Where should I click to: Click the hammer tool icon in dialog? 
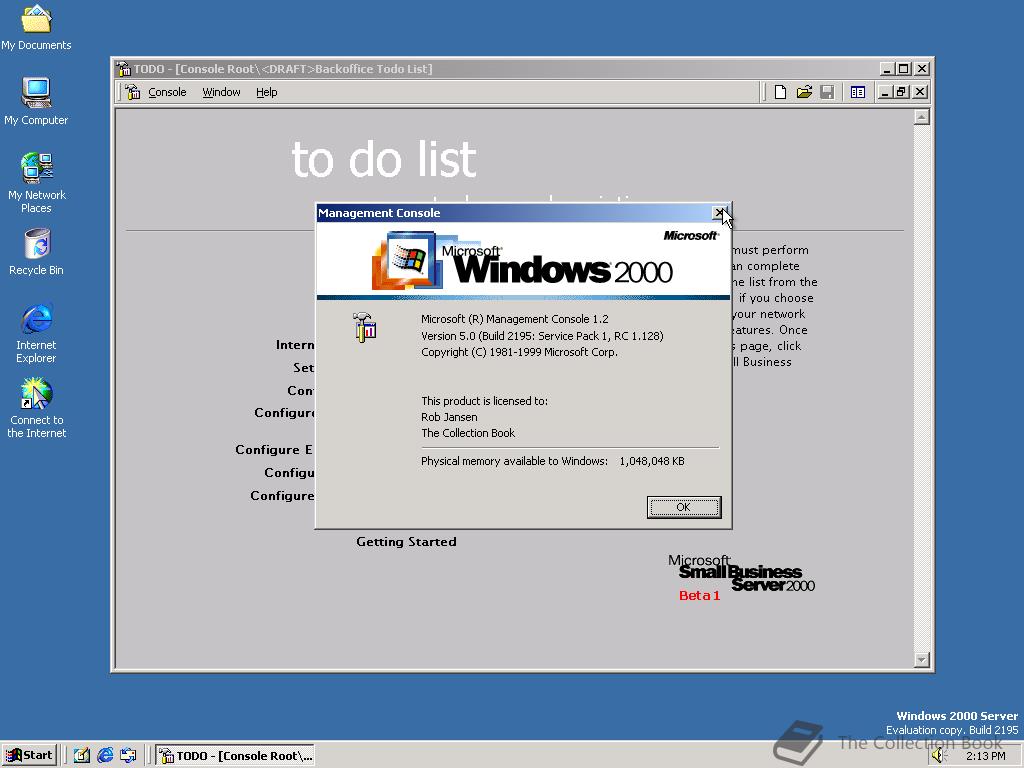pos(364,327)
